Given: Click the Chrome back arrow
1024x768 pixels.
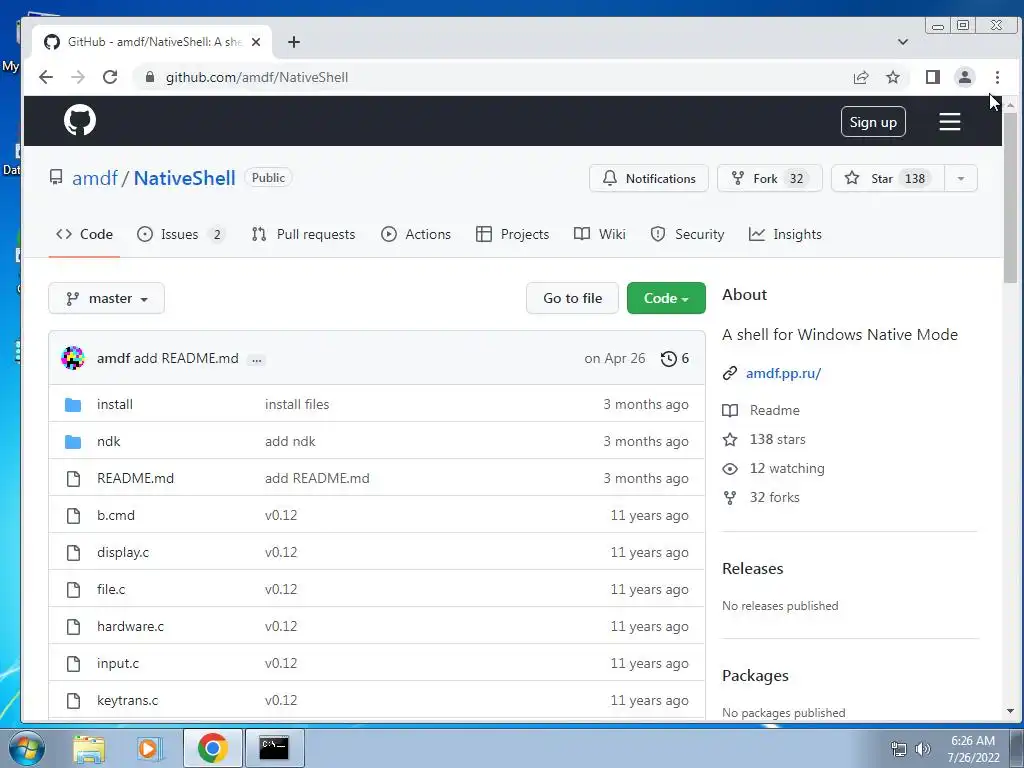Looking at the screenshot, I should coord(46,77).
